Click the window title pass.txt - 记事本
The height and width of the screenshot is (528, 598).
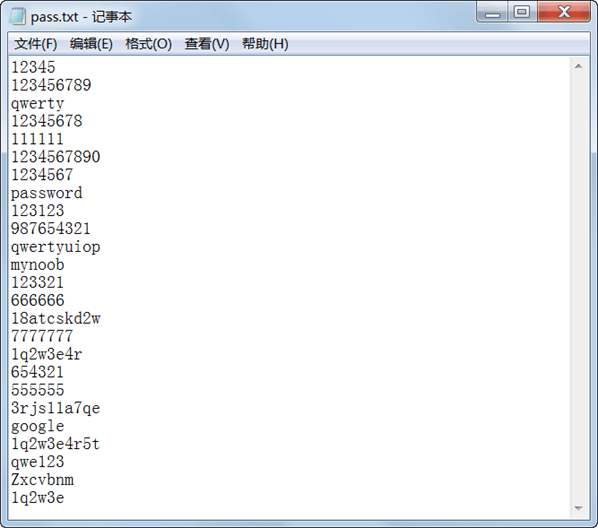click(81, 17)
